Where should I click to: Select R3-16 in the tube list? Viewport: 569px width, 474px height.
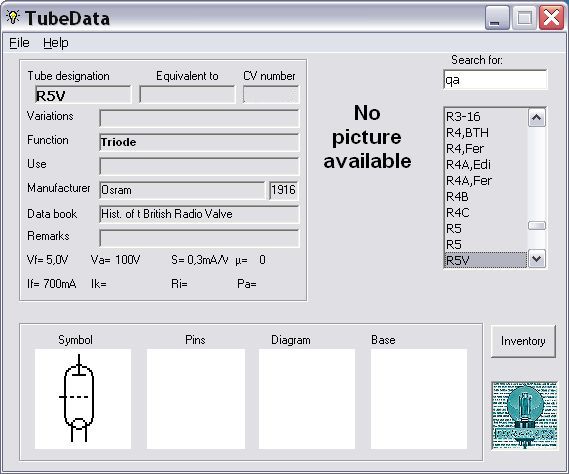[486, 117]
